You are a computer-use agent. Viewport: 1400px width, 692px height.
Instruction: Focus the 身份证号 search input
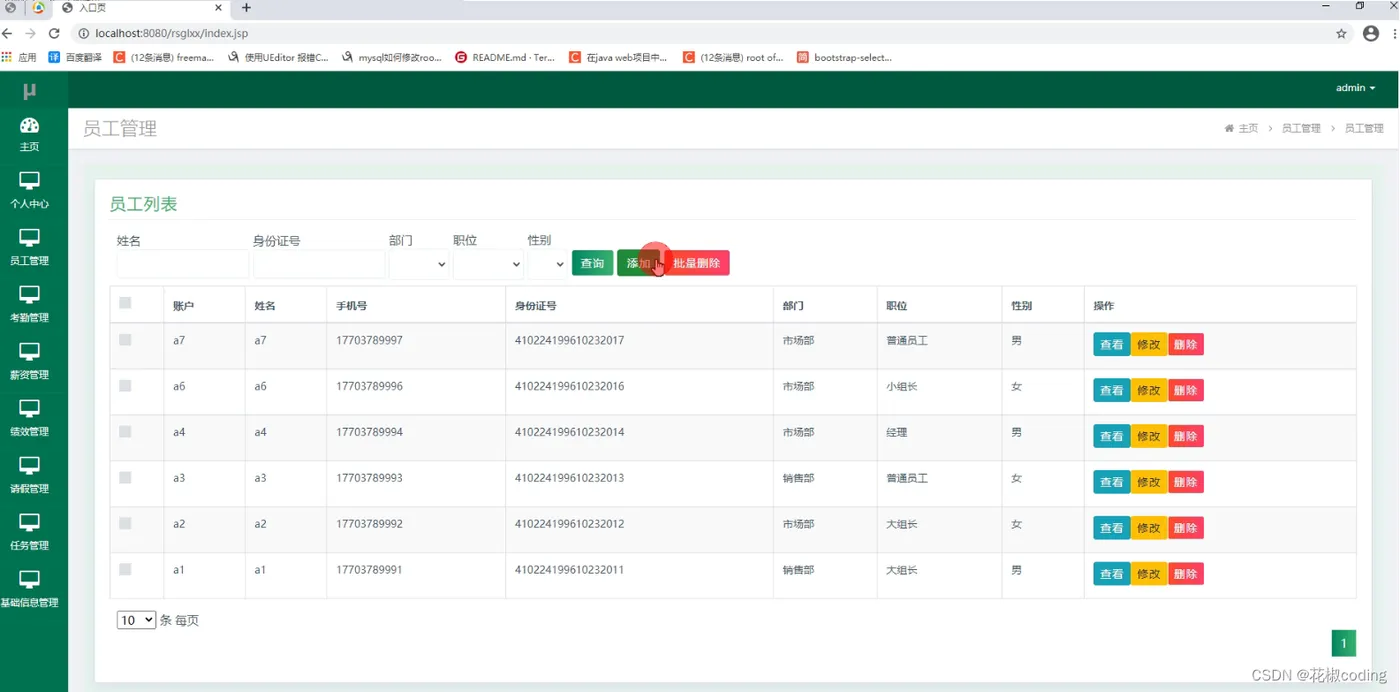[x=319, y=264]
